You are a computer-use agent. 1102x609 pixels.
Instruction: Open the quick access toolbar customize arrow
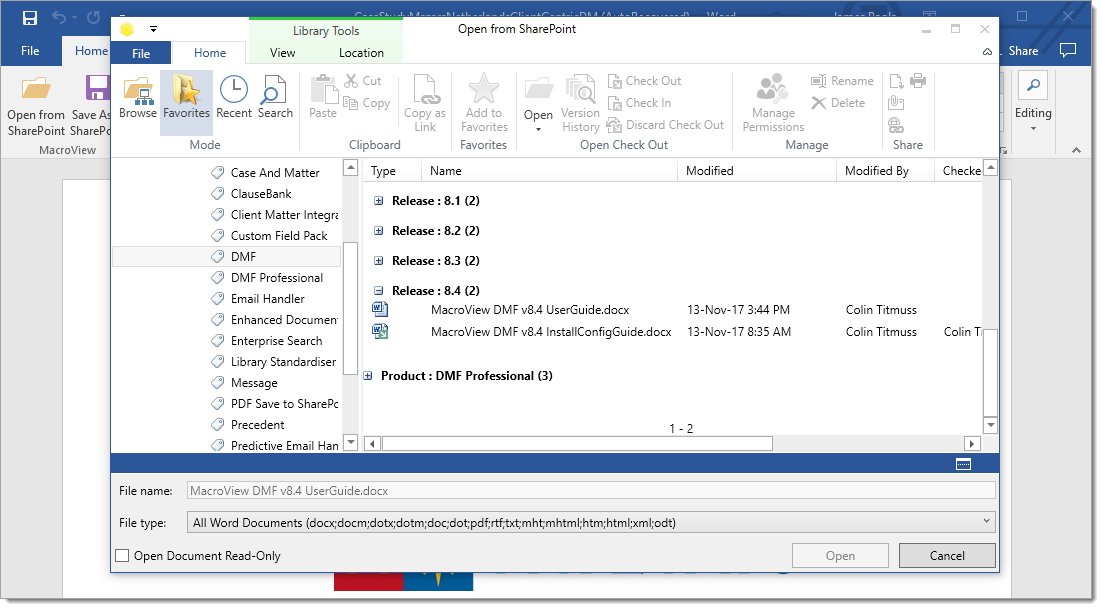[x=153, y=29]
